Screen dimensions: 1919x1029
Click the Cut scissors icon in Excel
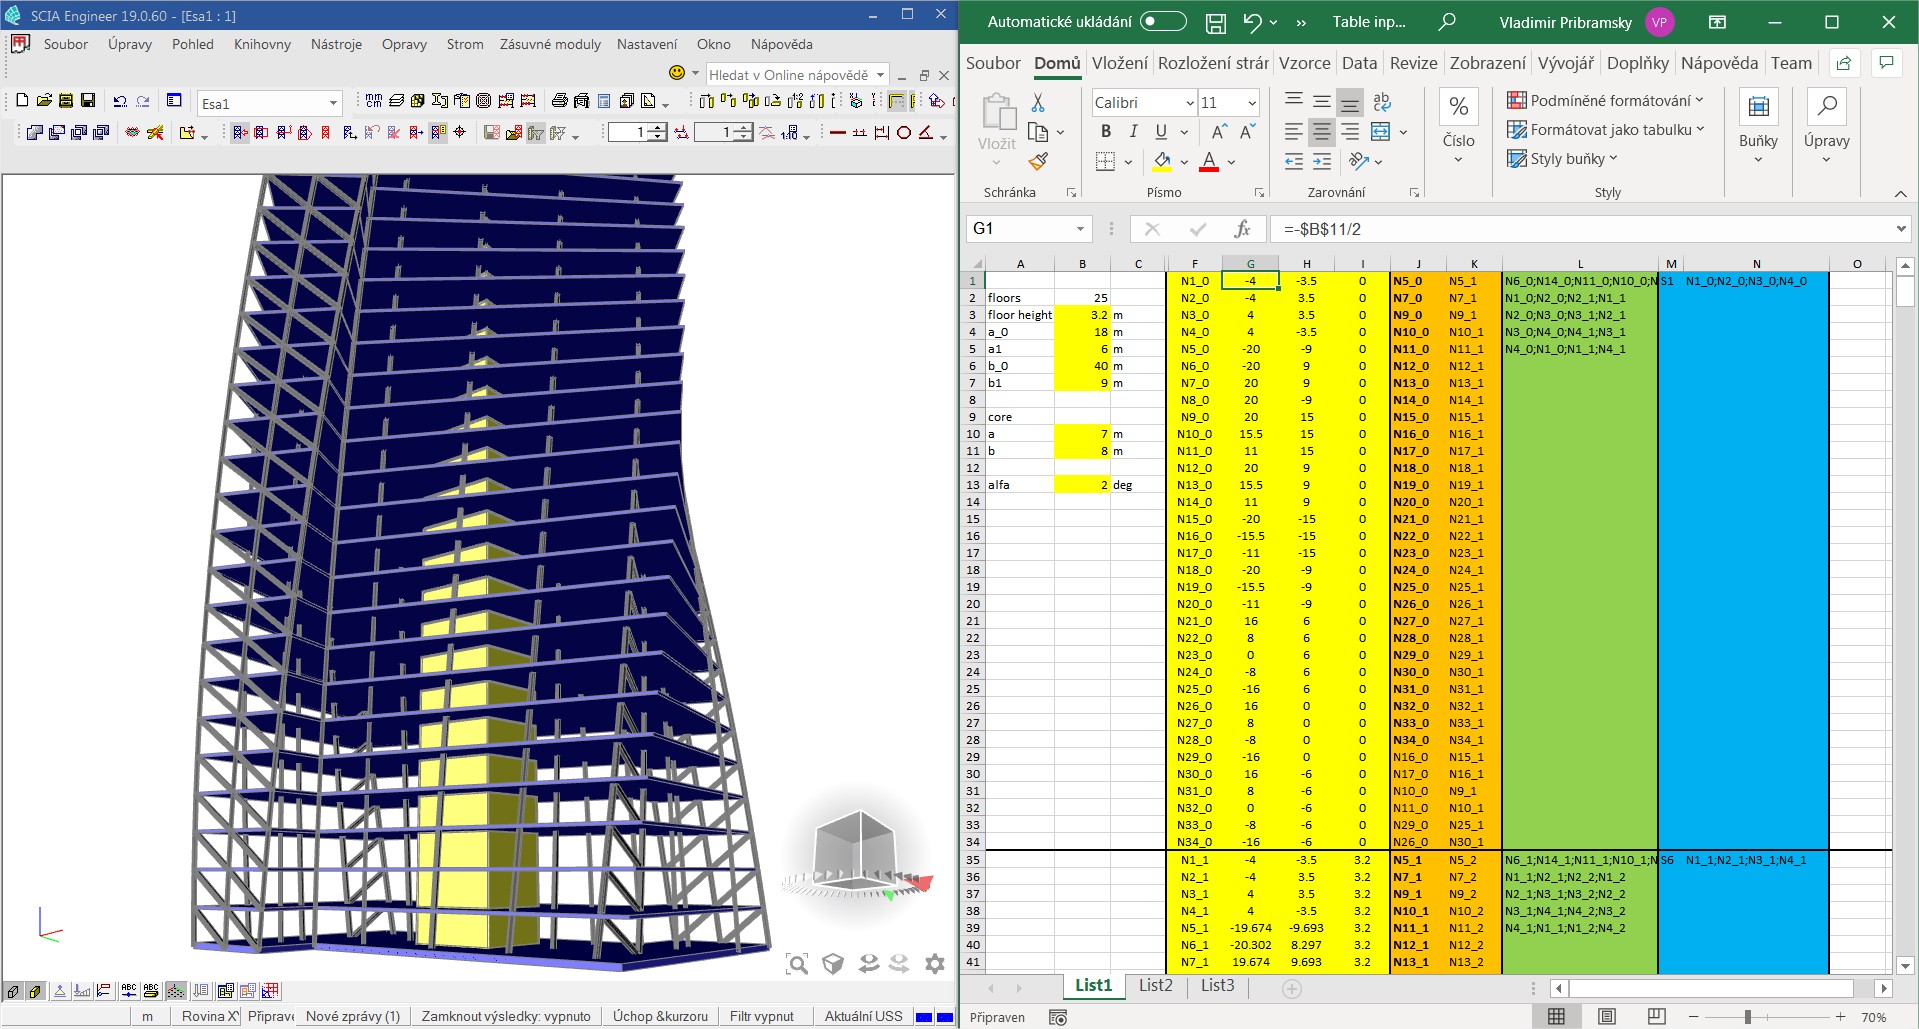1038,103
